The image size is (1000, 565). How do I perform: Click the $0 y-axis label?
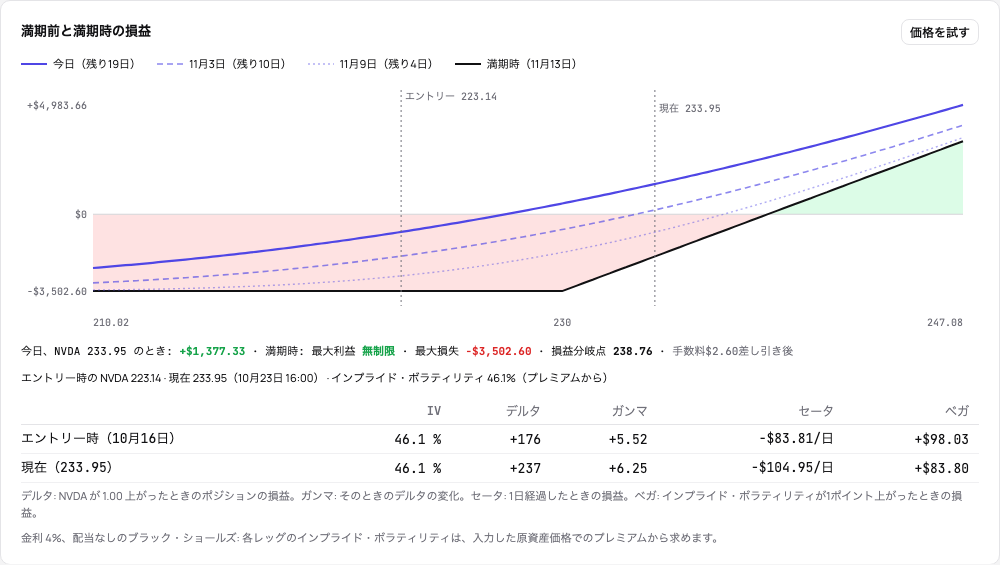pos(80,214)
